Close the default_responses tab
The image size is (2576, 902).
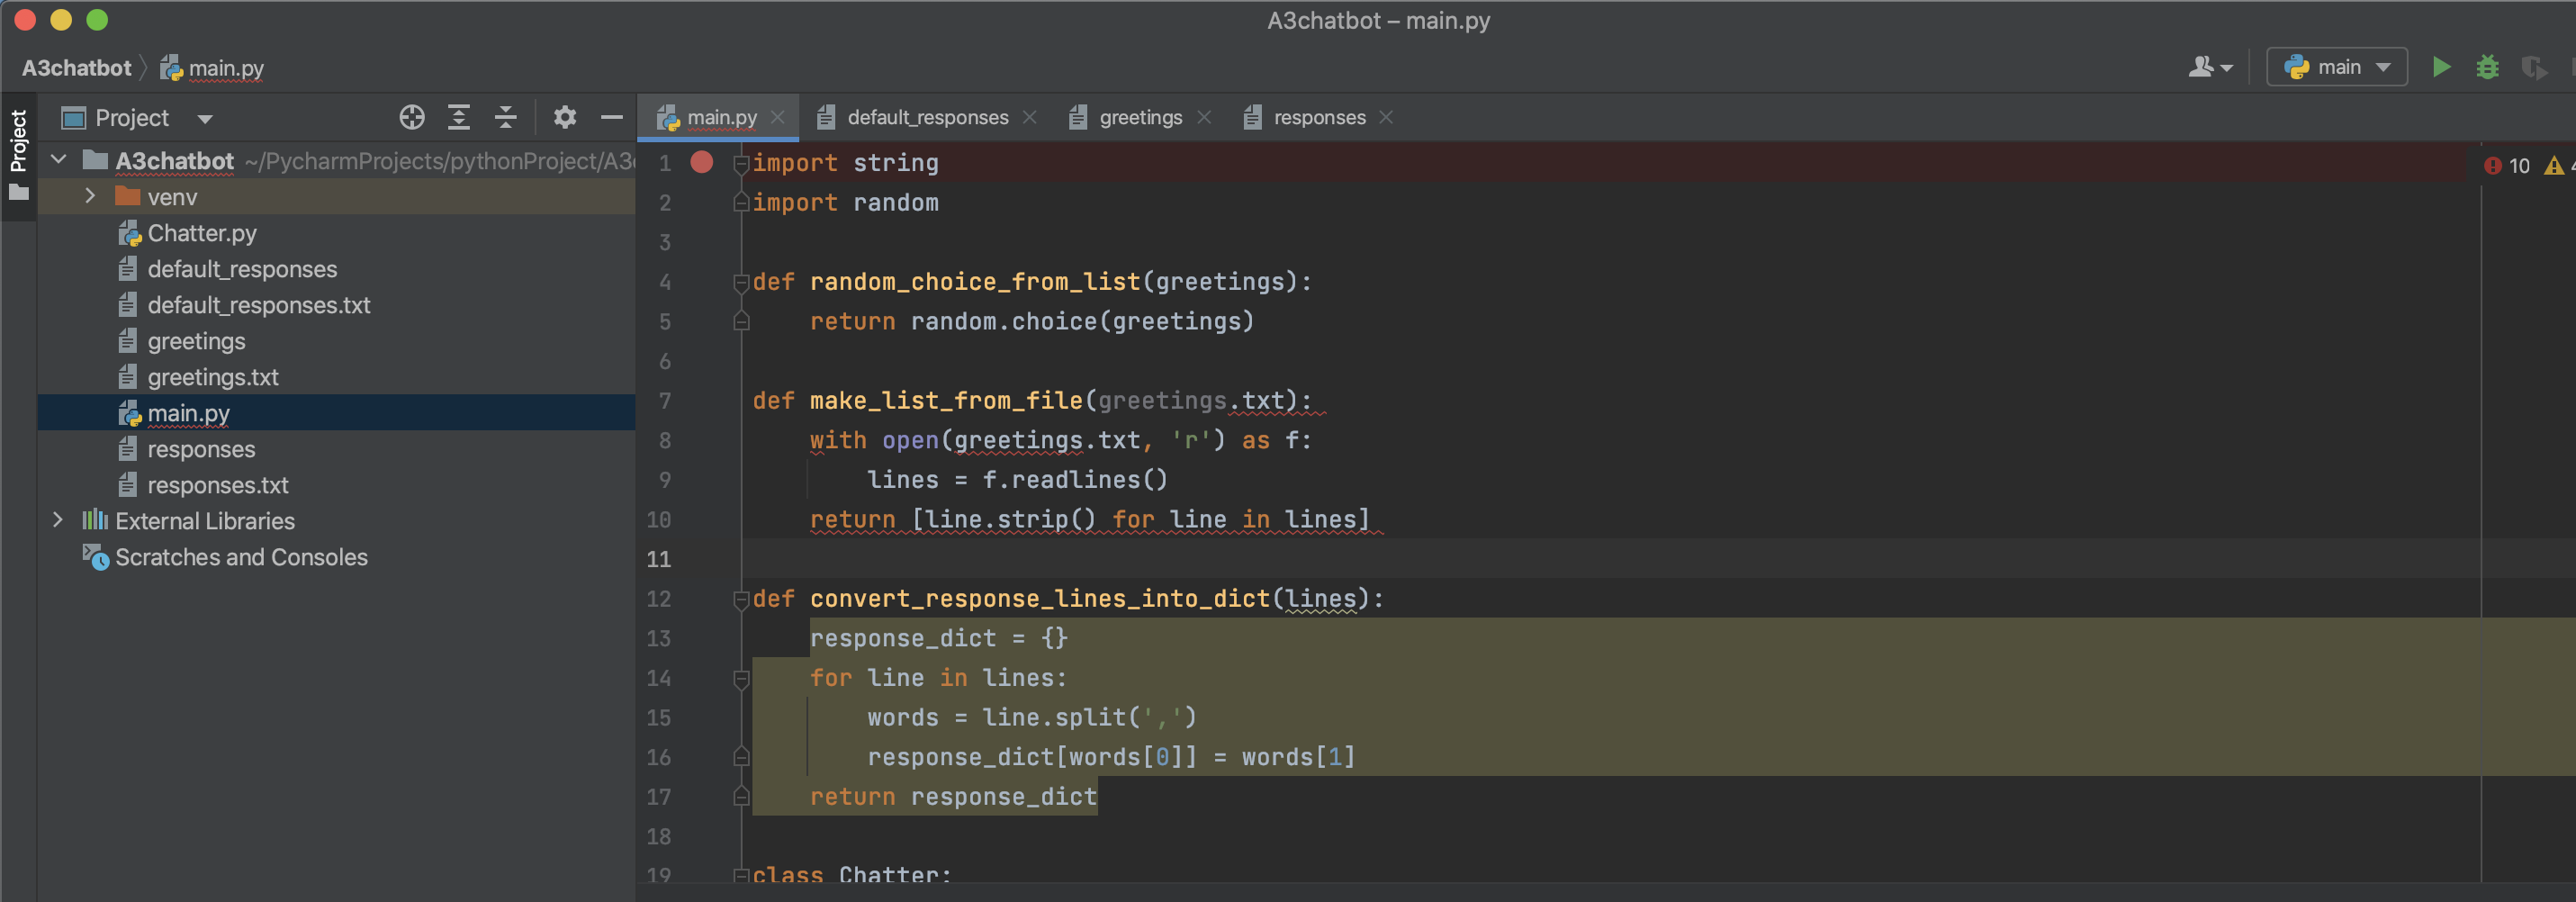[x=1030, y=117]
